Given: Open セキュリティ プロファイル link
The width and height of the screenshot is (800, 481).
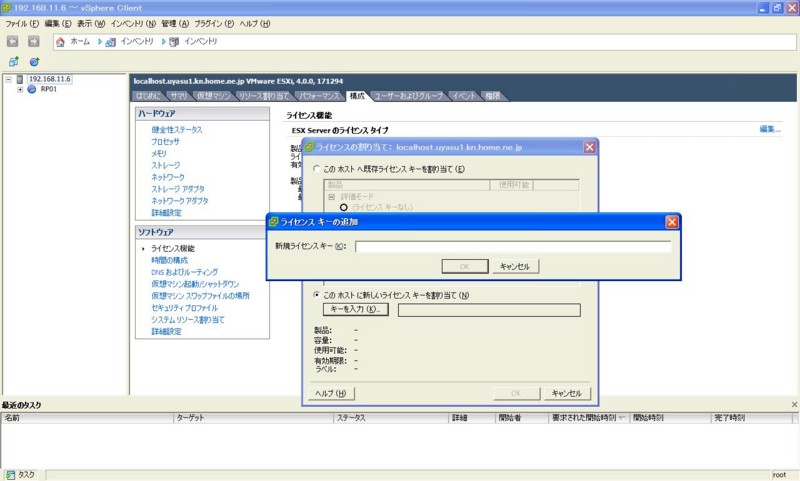Looking at the screenshot, I should pyautogui.click(x=184, y=308).
